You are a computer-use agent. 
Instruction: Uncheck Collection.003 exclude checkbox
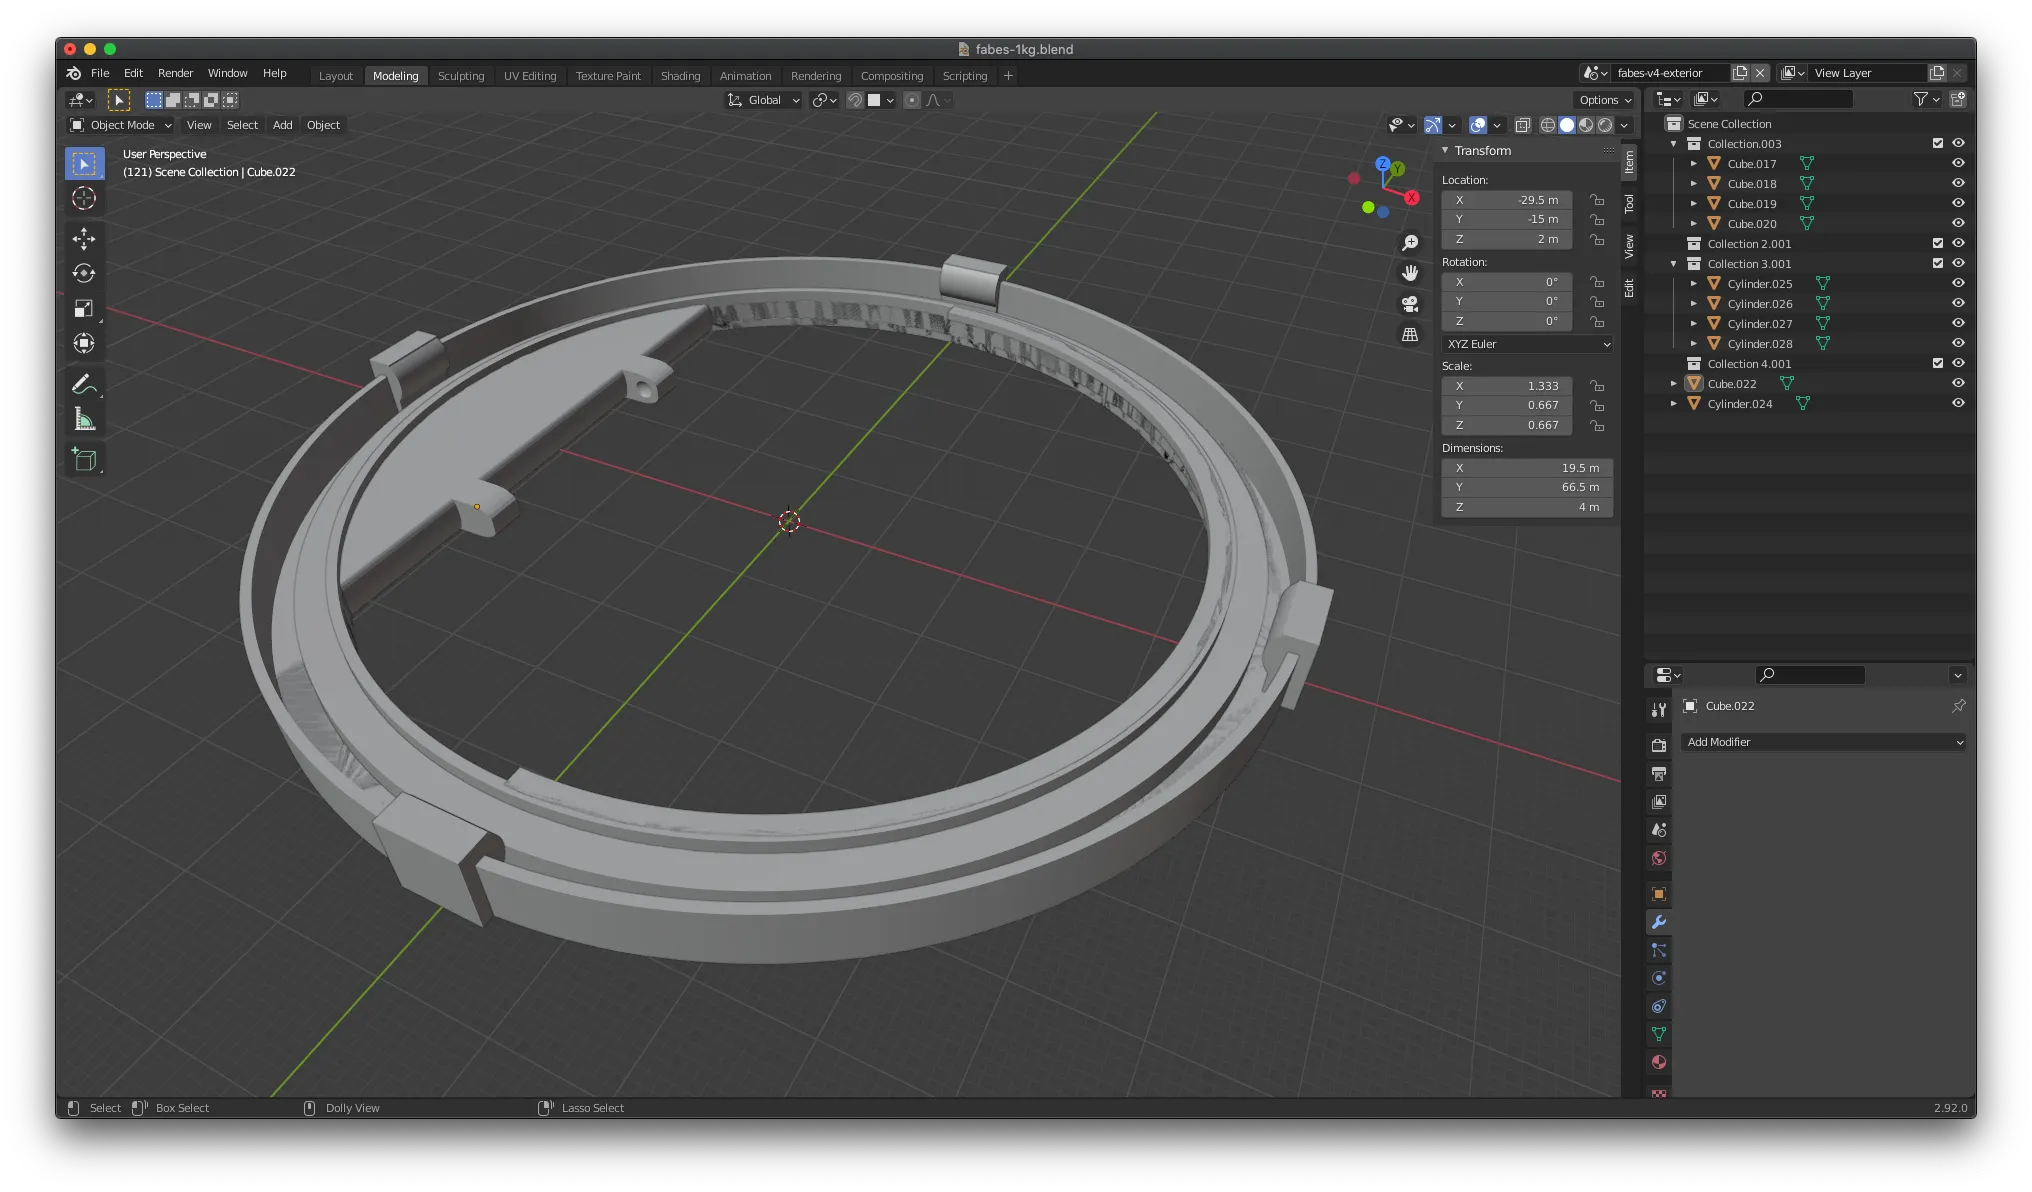[1938, 143]
